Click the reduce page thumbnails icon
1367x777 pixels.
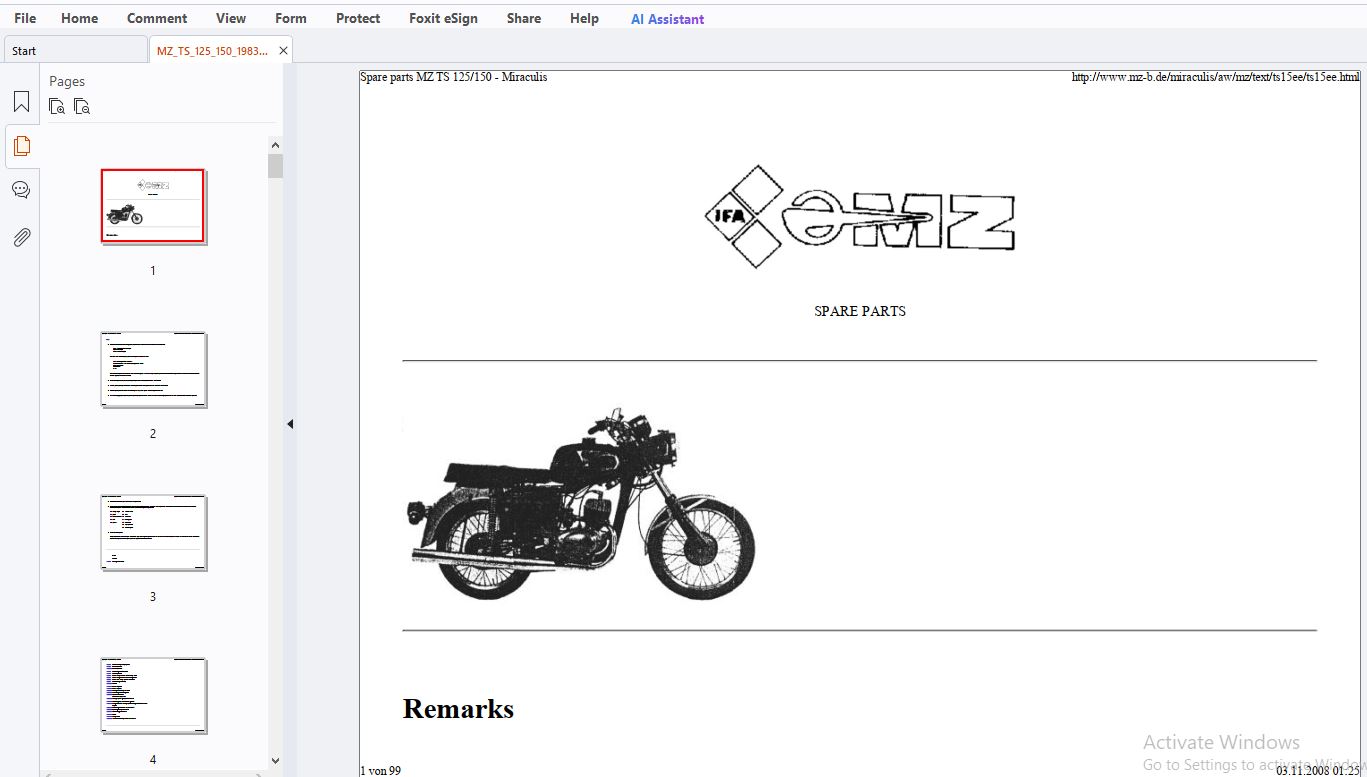pyautogui.click(x=82, y=106)
